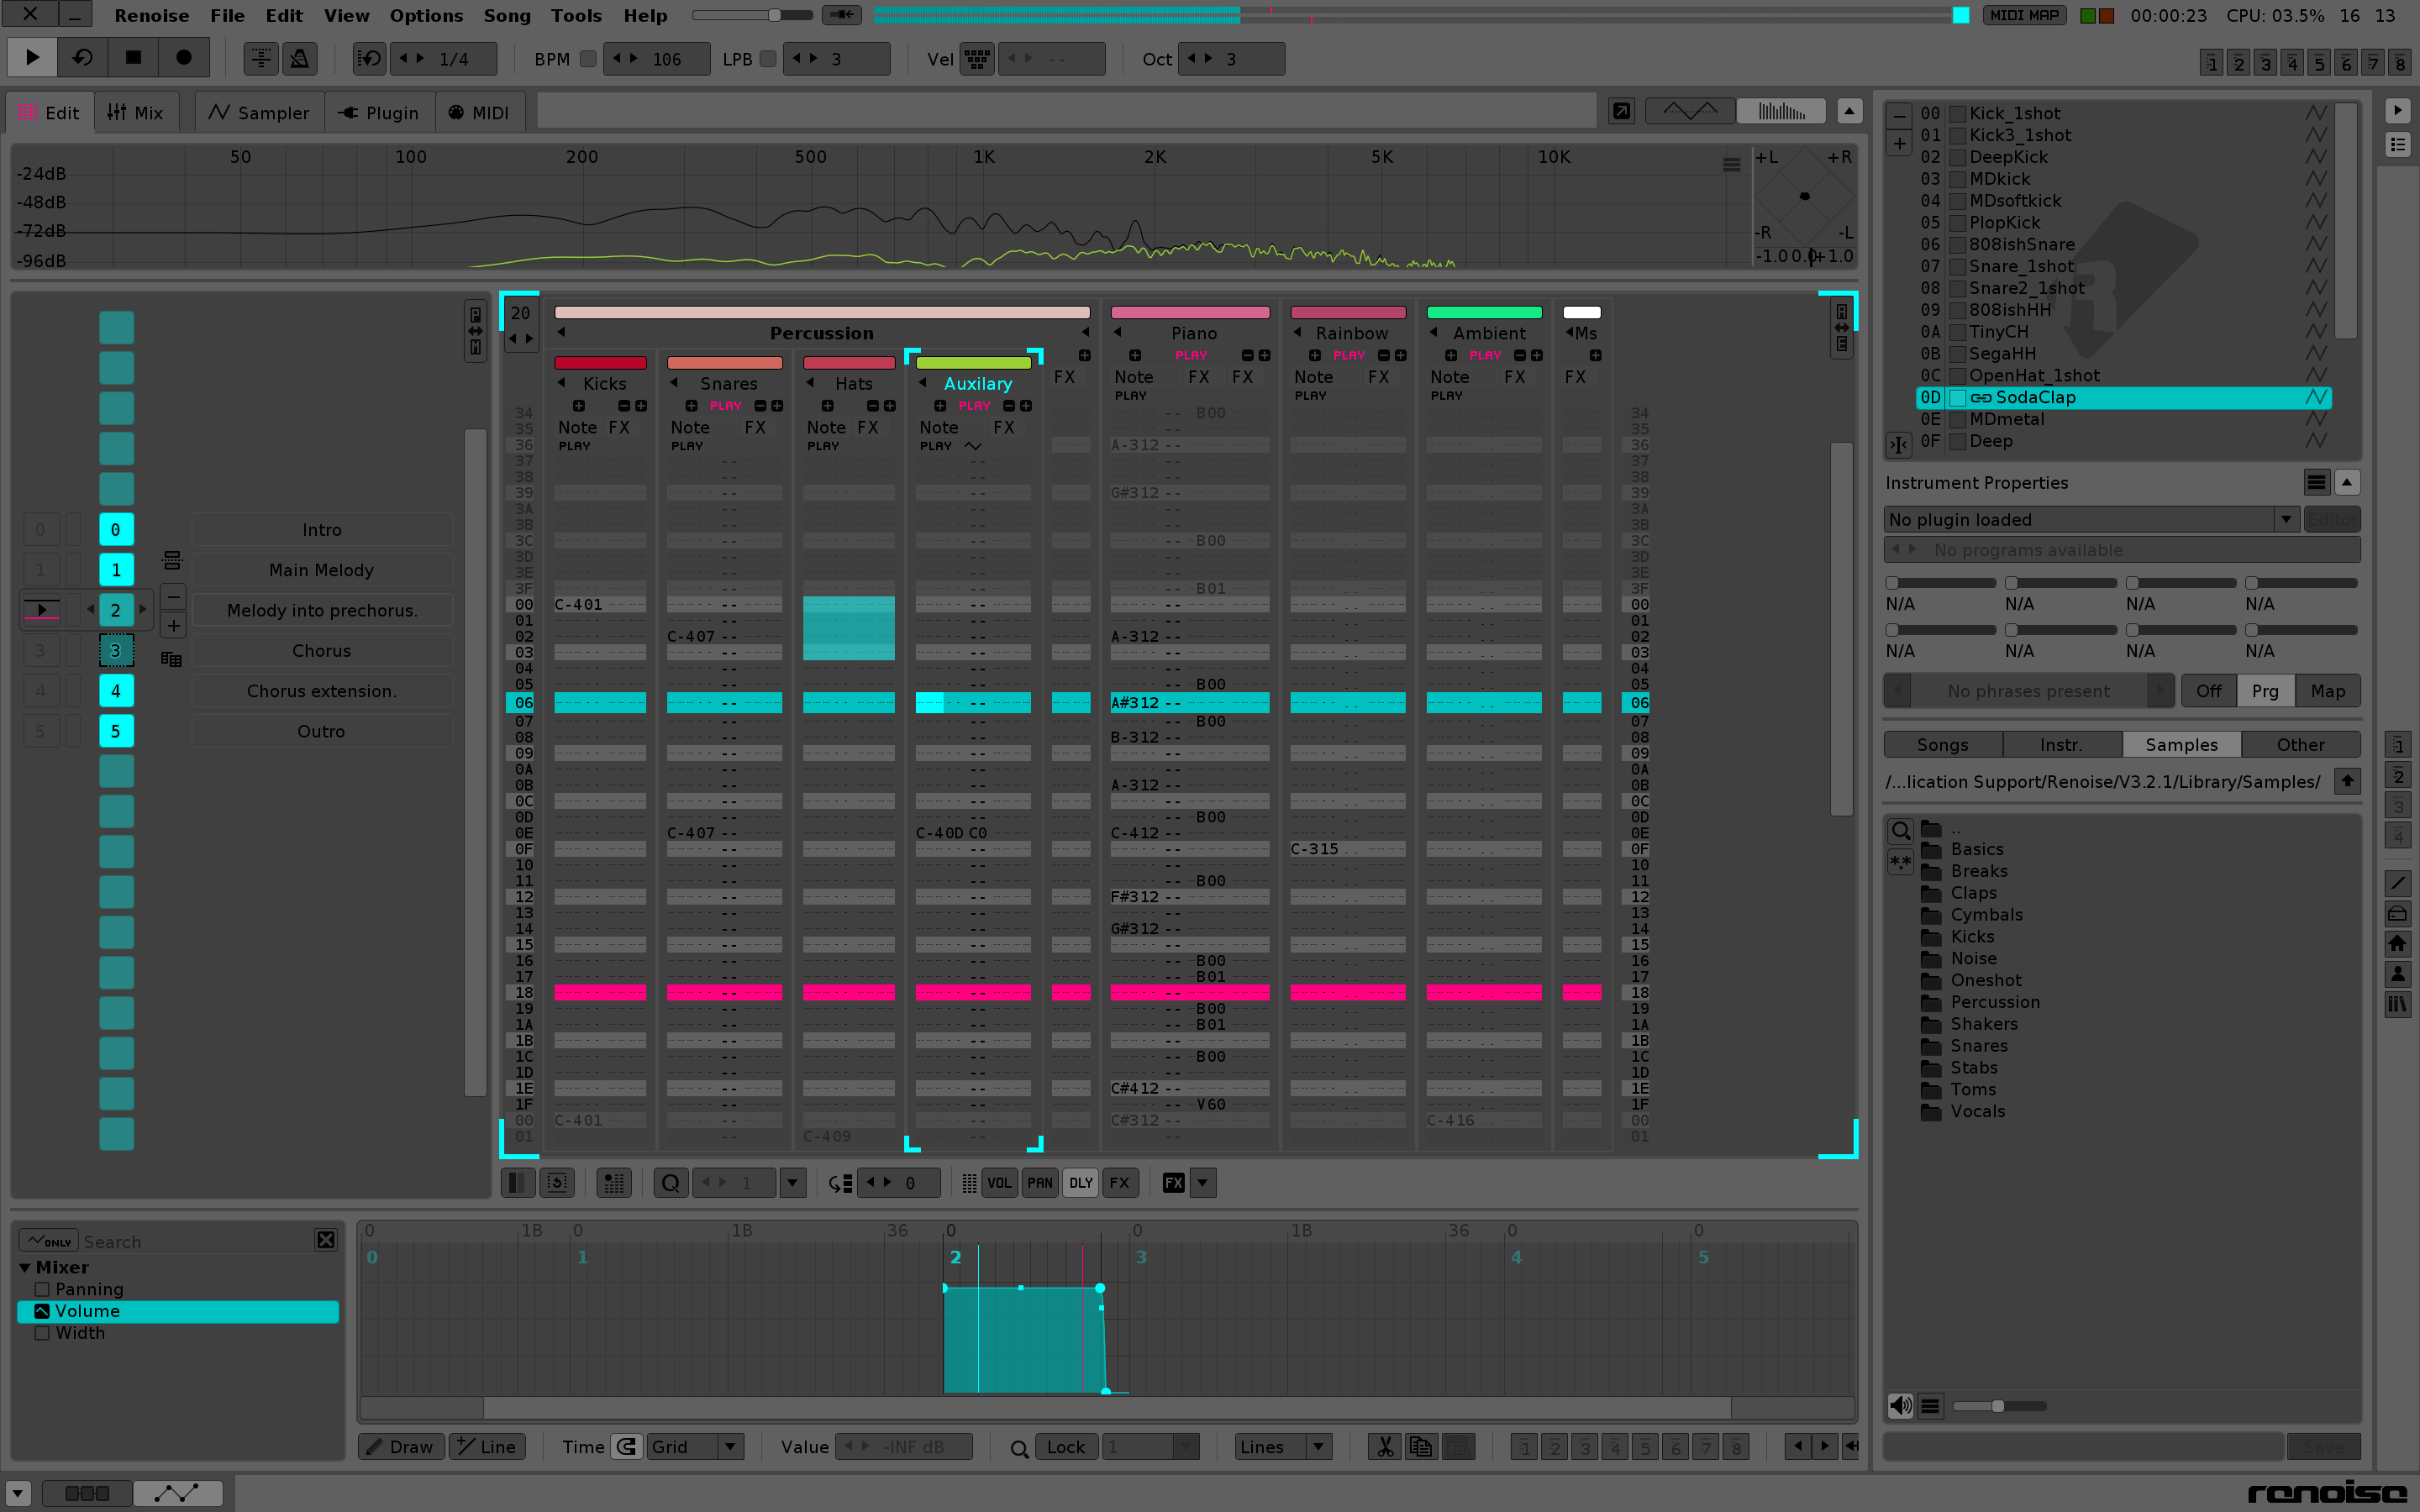Switch to the Sampler tab
2420x1512 pixels.
pyautogui.click(x=259, y=112)
